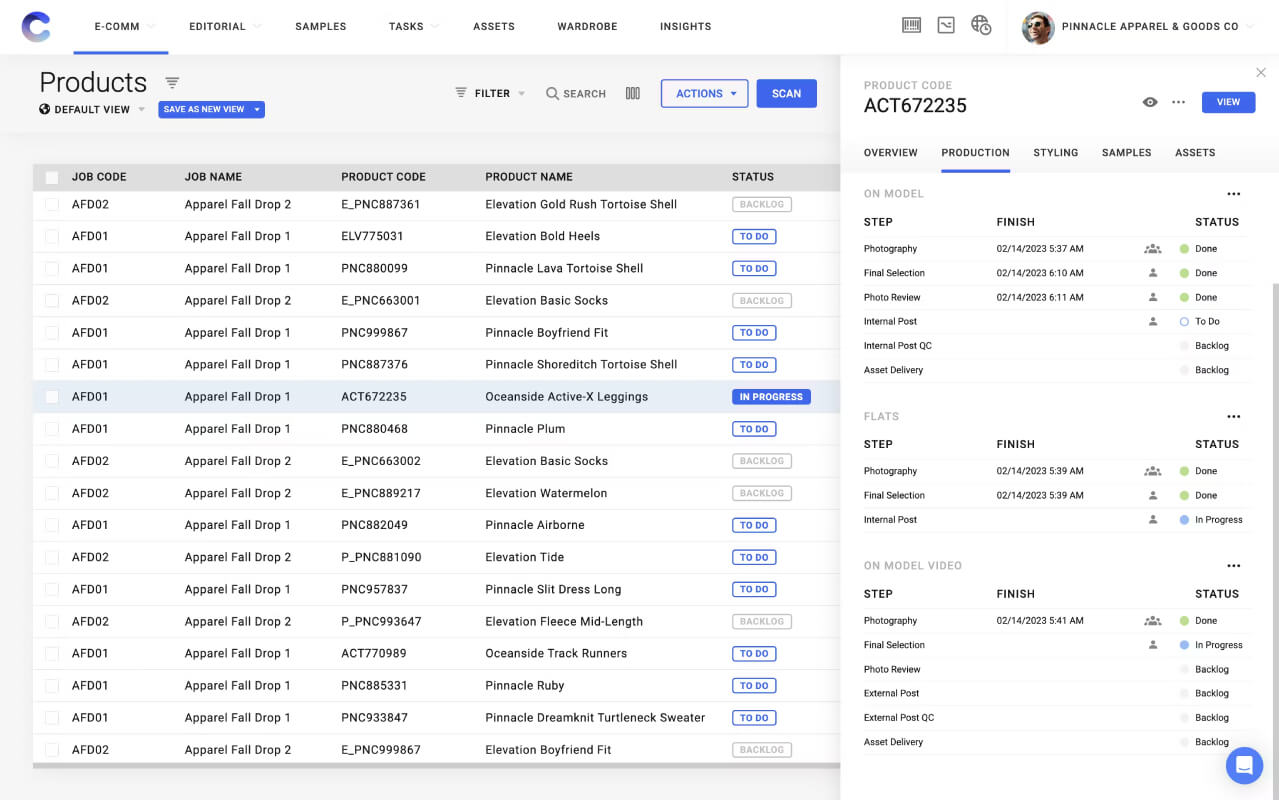Screen dimensions: 1279x800
Task: Open the three-dot menu for the Flats section
Action: click(1233, 416)
